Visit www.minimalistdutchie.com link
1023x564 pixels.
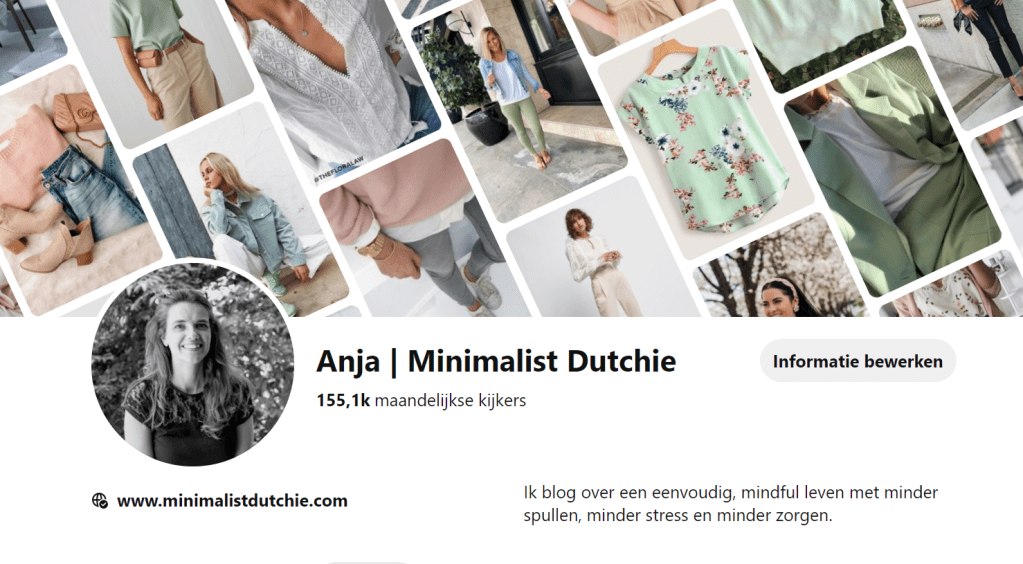click(232, 501)
